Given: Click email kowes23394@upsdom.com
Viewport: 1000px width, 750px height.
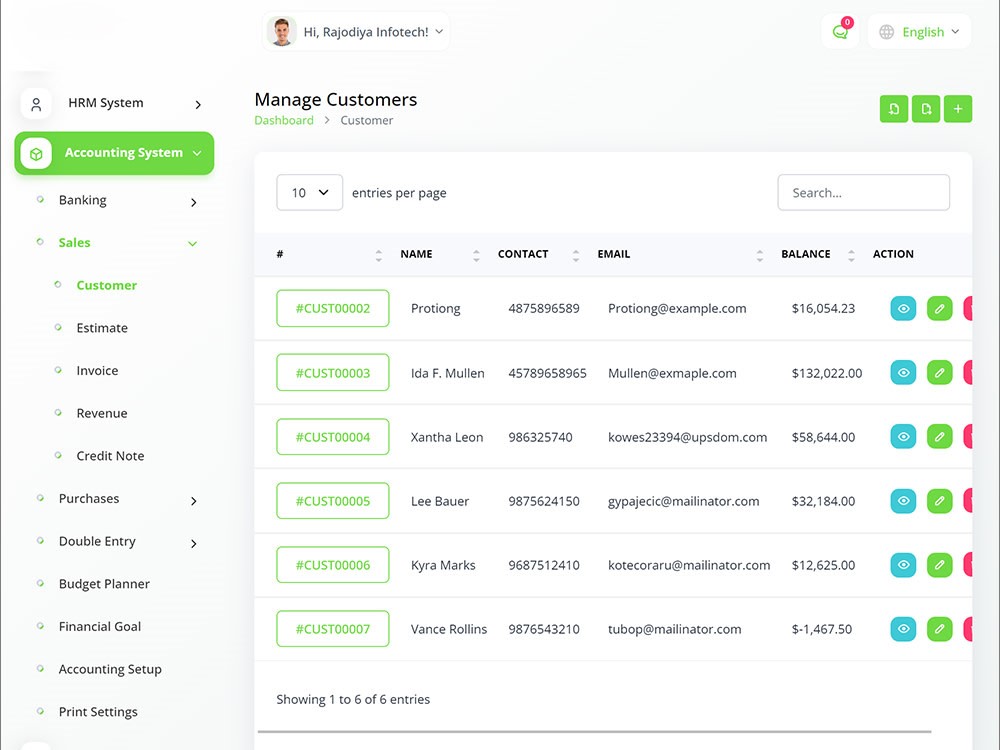Looking at the screenshot, I should tap(688, 437).
